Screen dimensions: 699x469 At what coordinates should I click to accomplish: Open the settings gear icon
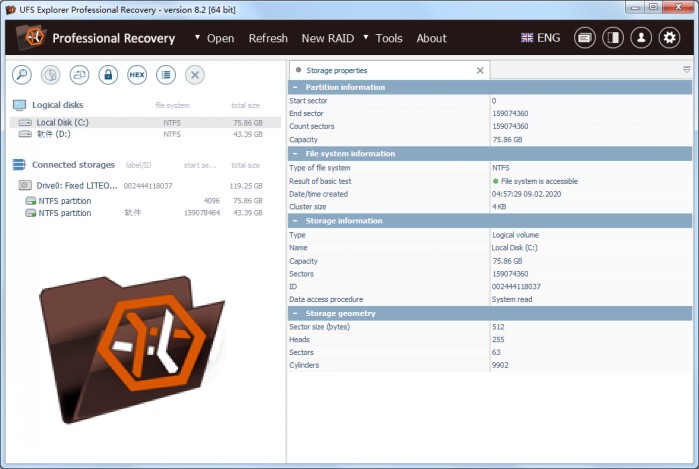pyautogui.click(x=669, y=38)
